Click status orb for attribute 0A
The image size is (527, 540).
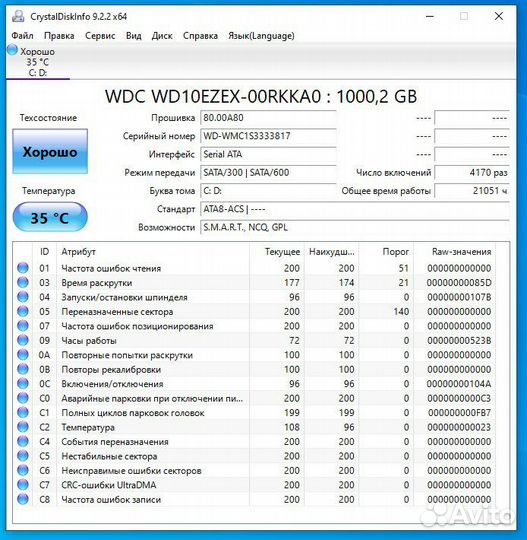pyautogui.click(x=23, y=355)
